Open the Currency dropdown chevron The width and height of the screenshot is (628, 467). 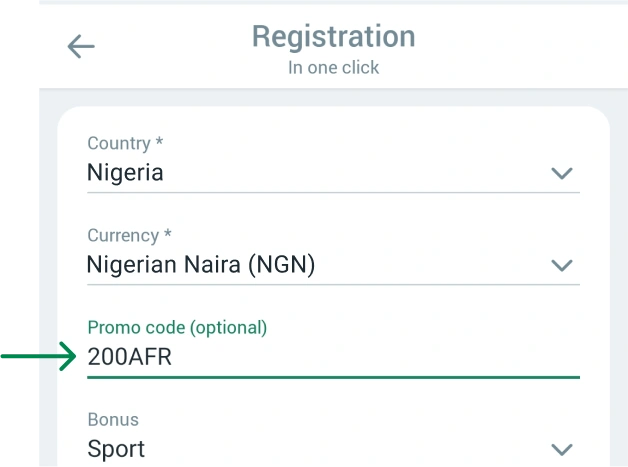(562, 265)
